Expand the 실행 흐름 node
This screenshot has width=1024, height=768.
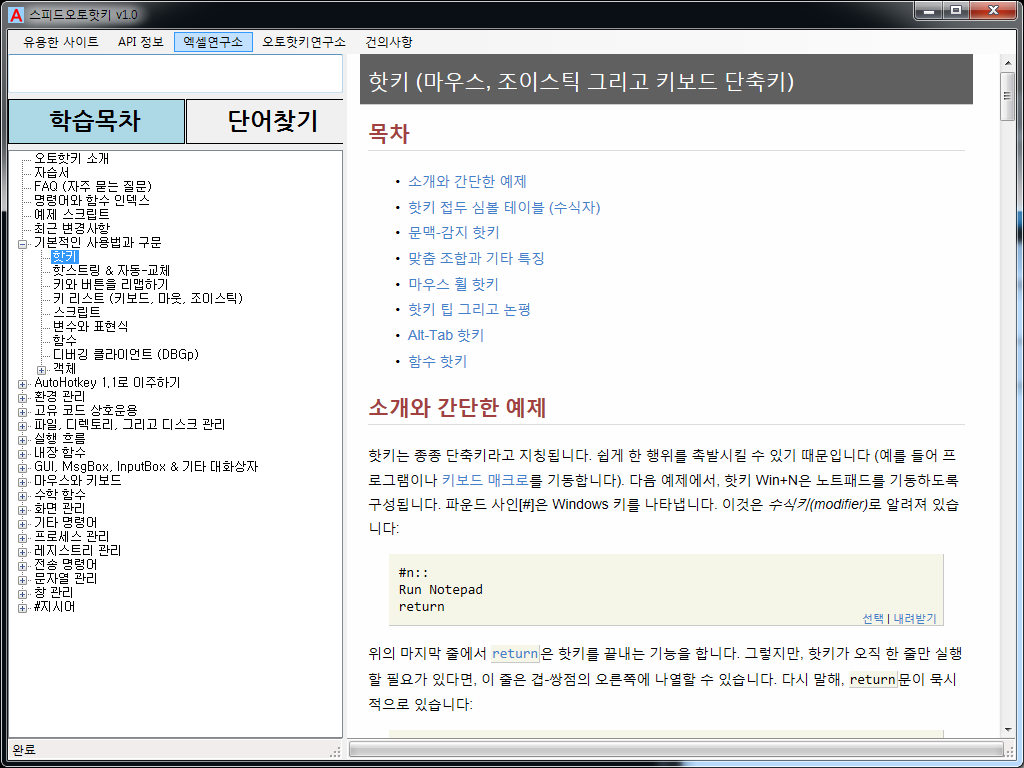22,440
